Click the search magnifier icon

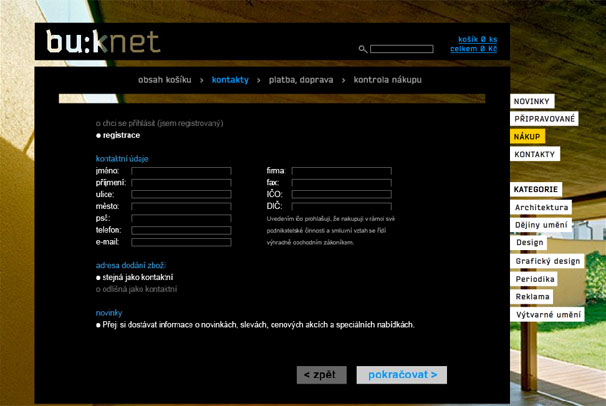pyautogui.click(x=363, y=48)
